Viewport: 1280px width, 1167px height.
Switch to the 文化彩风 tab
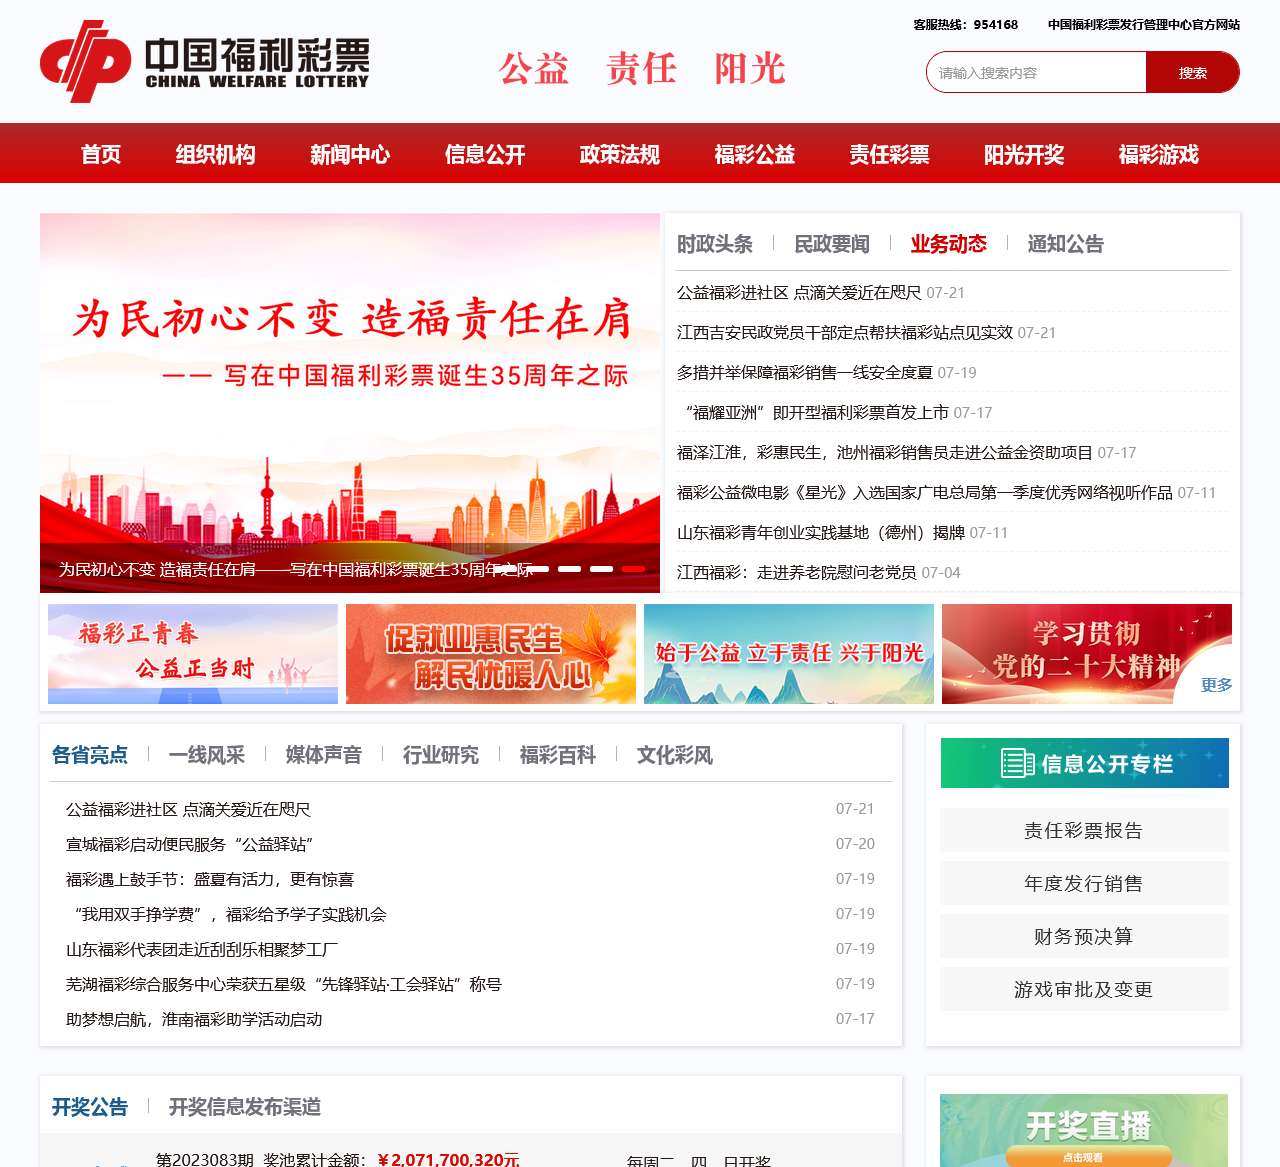tap(675, 754)
